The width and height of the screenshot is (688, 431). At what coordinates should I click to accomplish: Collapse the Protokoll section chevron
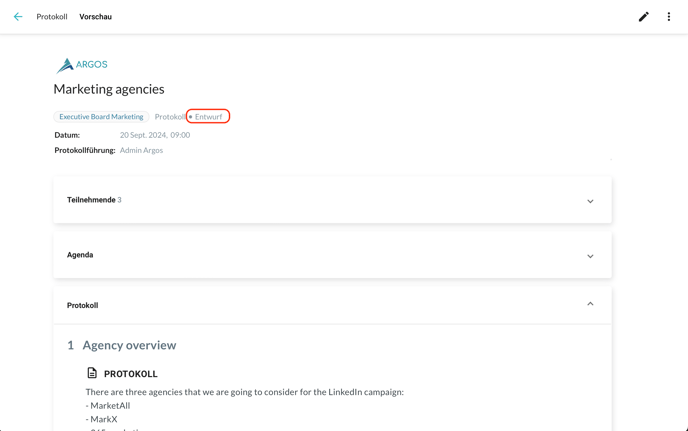pyautogui.click(x=590, y=304)
